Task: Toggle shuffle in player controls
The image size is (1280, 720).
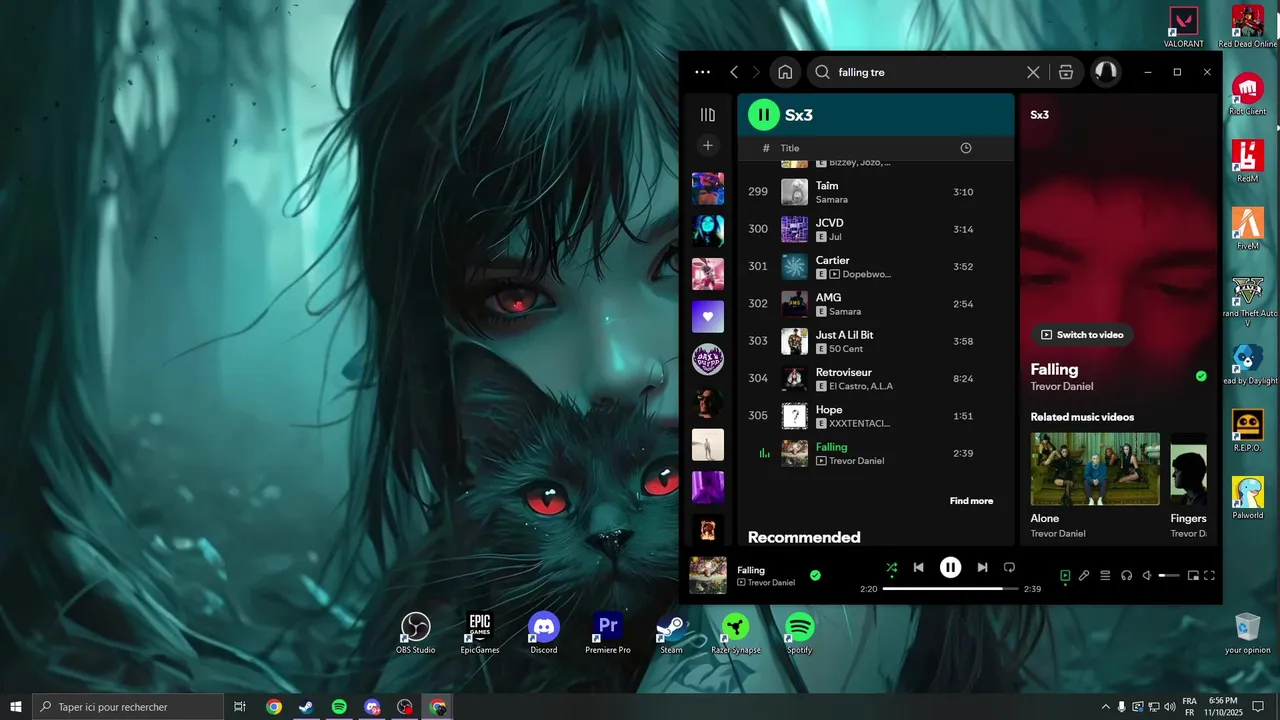Action: 891,567
